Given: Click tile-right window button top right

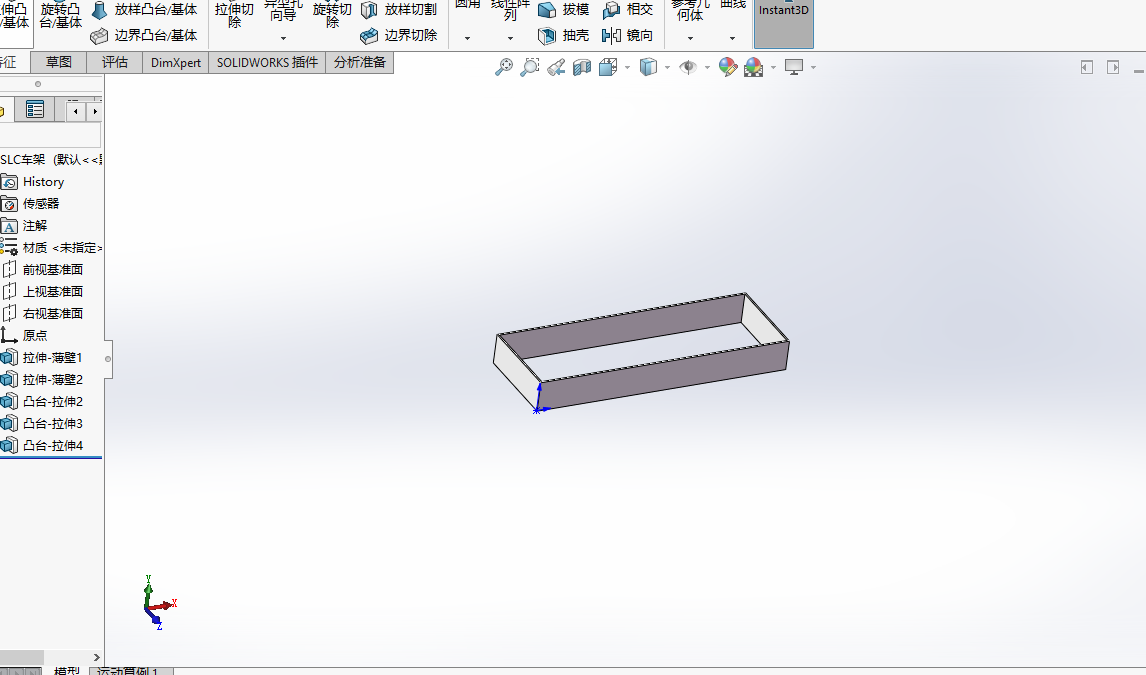Looking at the screenshot, I should click(x=1113, y=67).
